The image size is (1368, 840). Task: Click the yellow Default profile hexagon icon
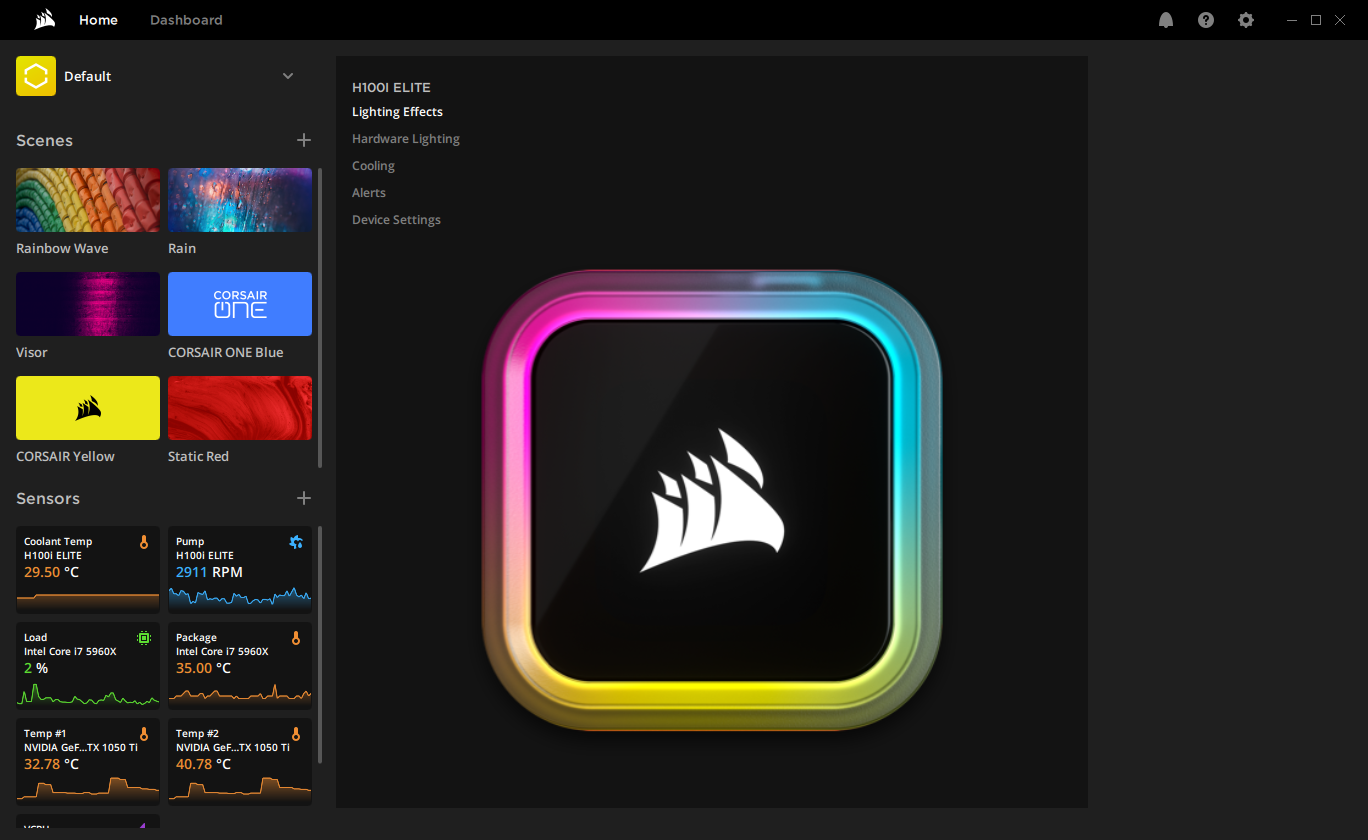pyautogui.click(x=36, y=76)
